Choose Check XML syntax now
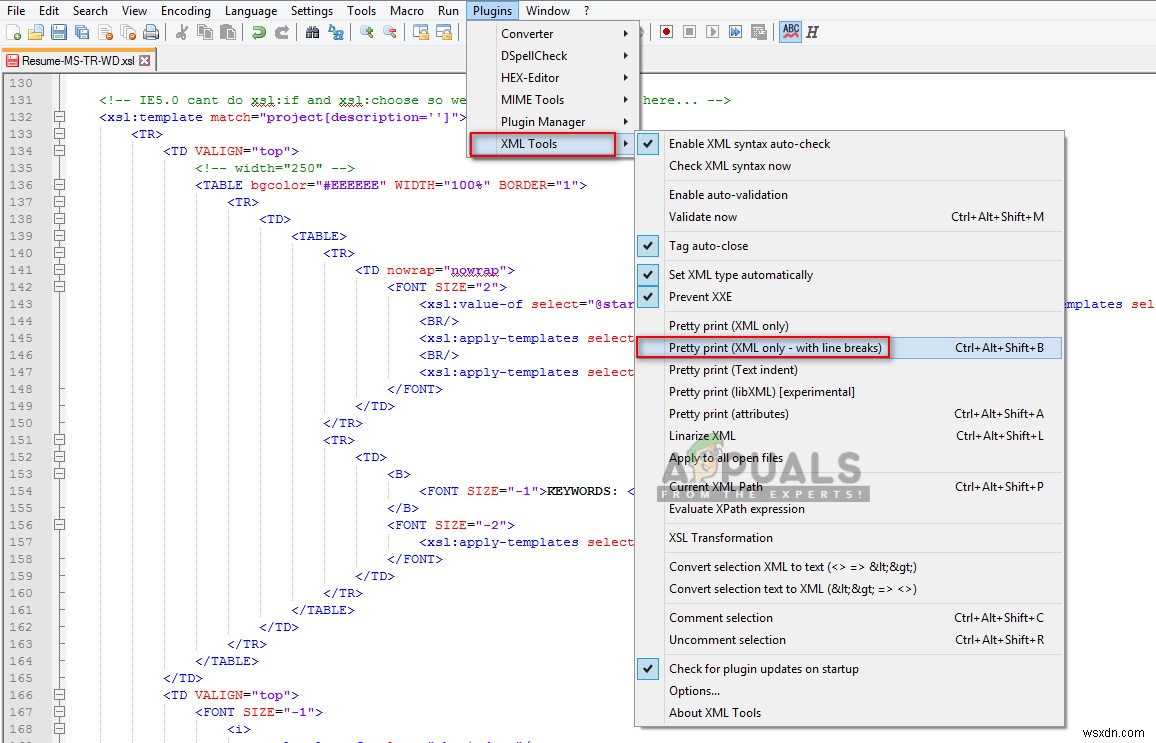This screenshot has height=743, width=1156. (849, 166)
